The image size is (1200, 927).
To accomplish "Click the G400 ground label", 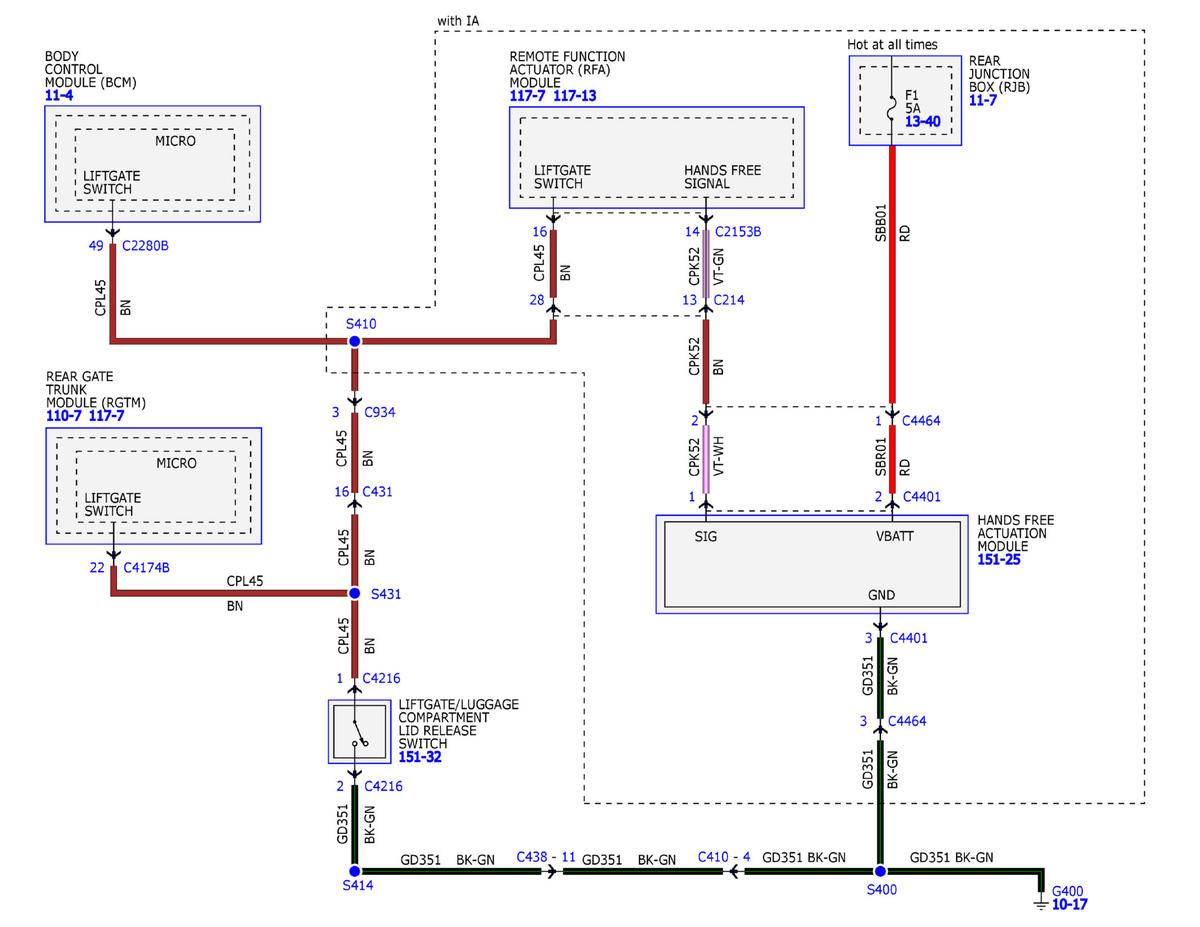I will [1069, 891].
